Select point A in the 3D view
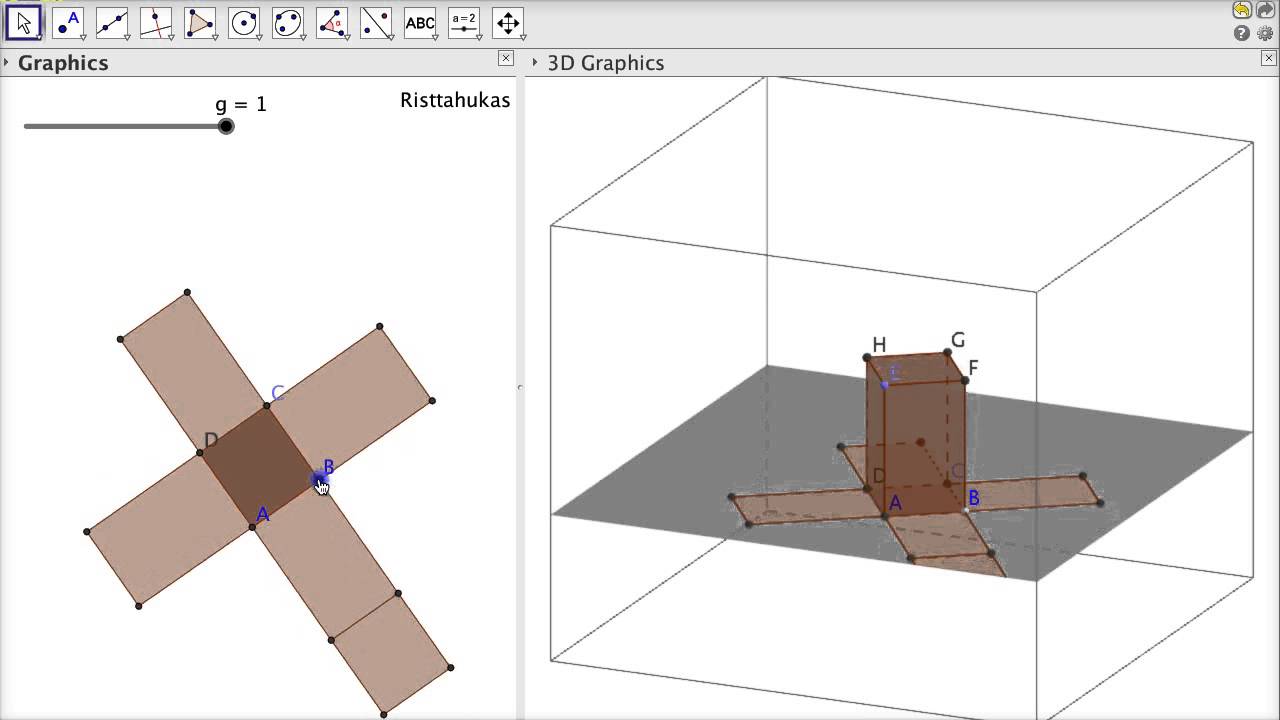Viewport: 1280px width, 720px height. [x=884, y=515]
